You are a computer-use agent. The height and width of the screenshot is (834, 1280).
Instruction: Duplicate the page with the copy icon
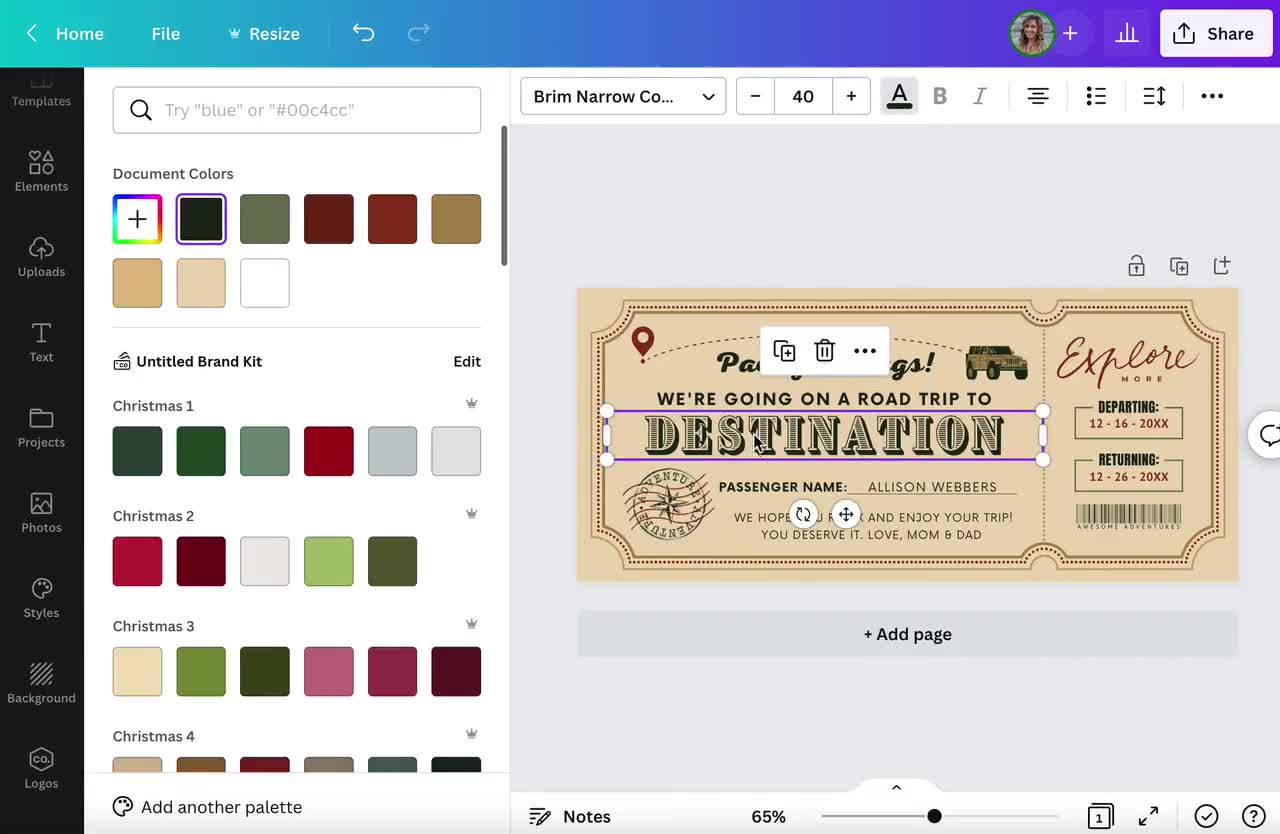1179,266
